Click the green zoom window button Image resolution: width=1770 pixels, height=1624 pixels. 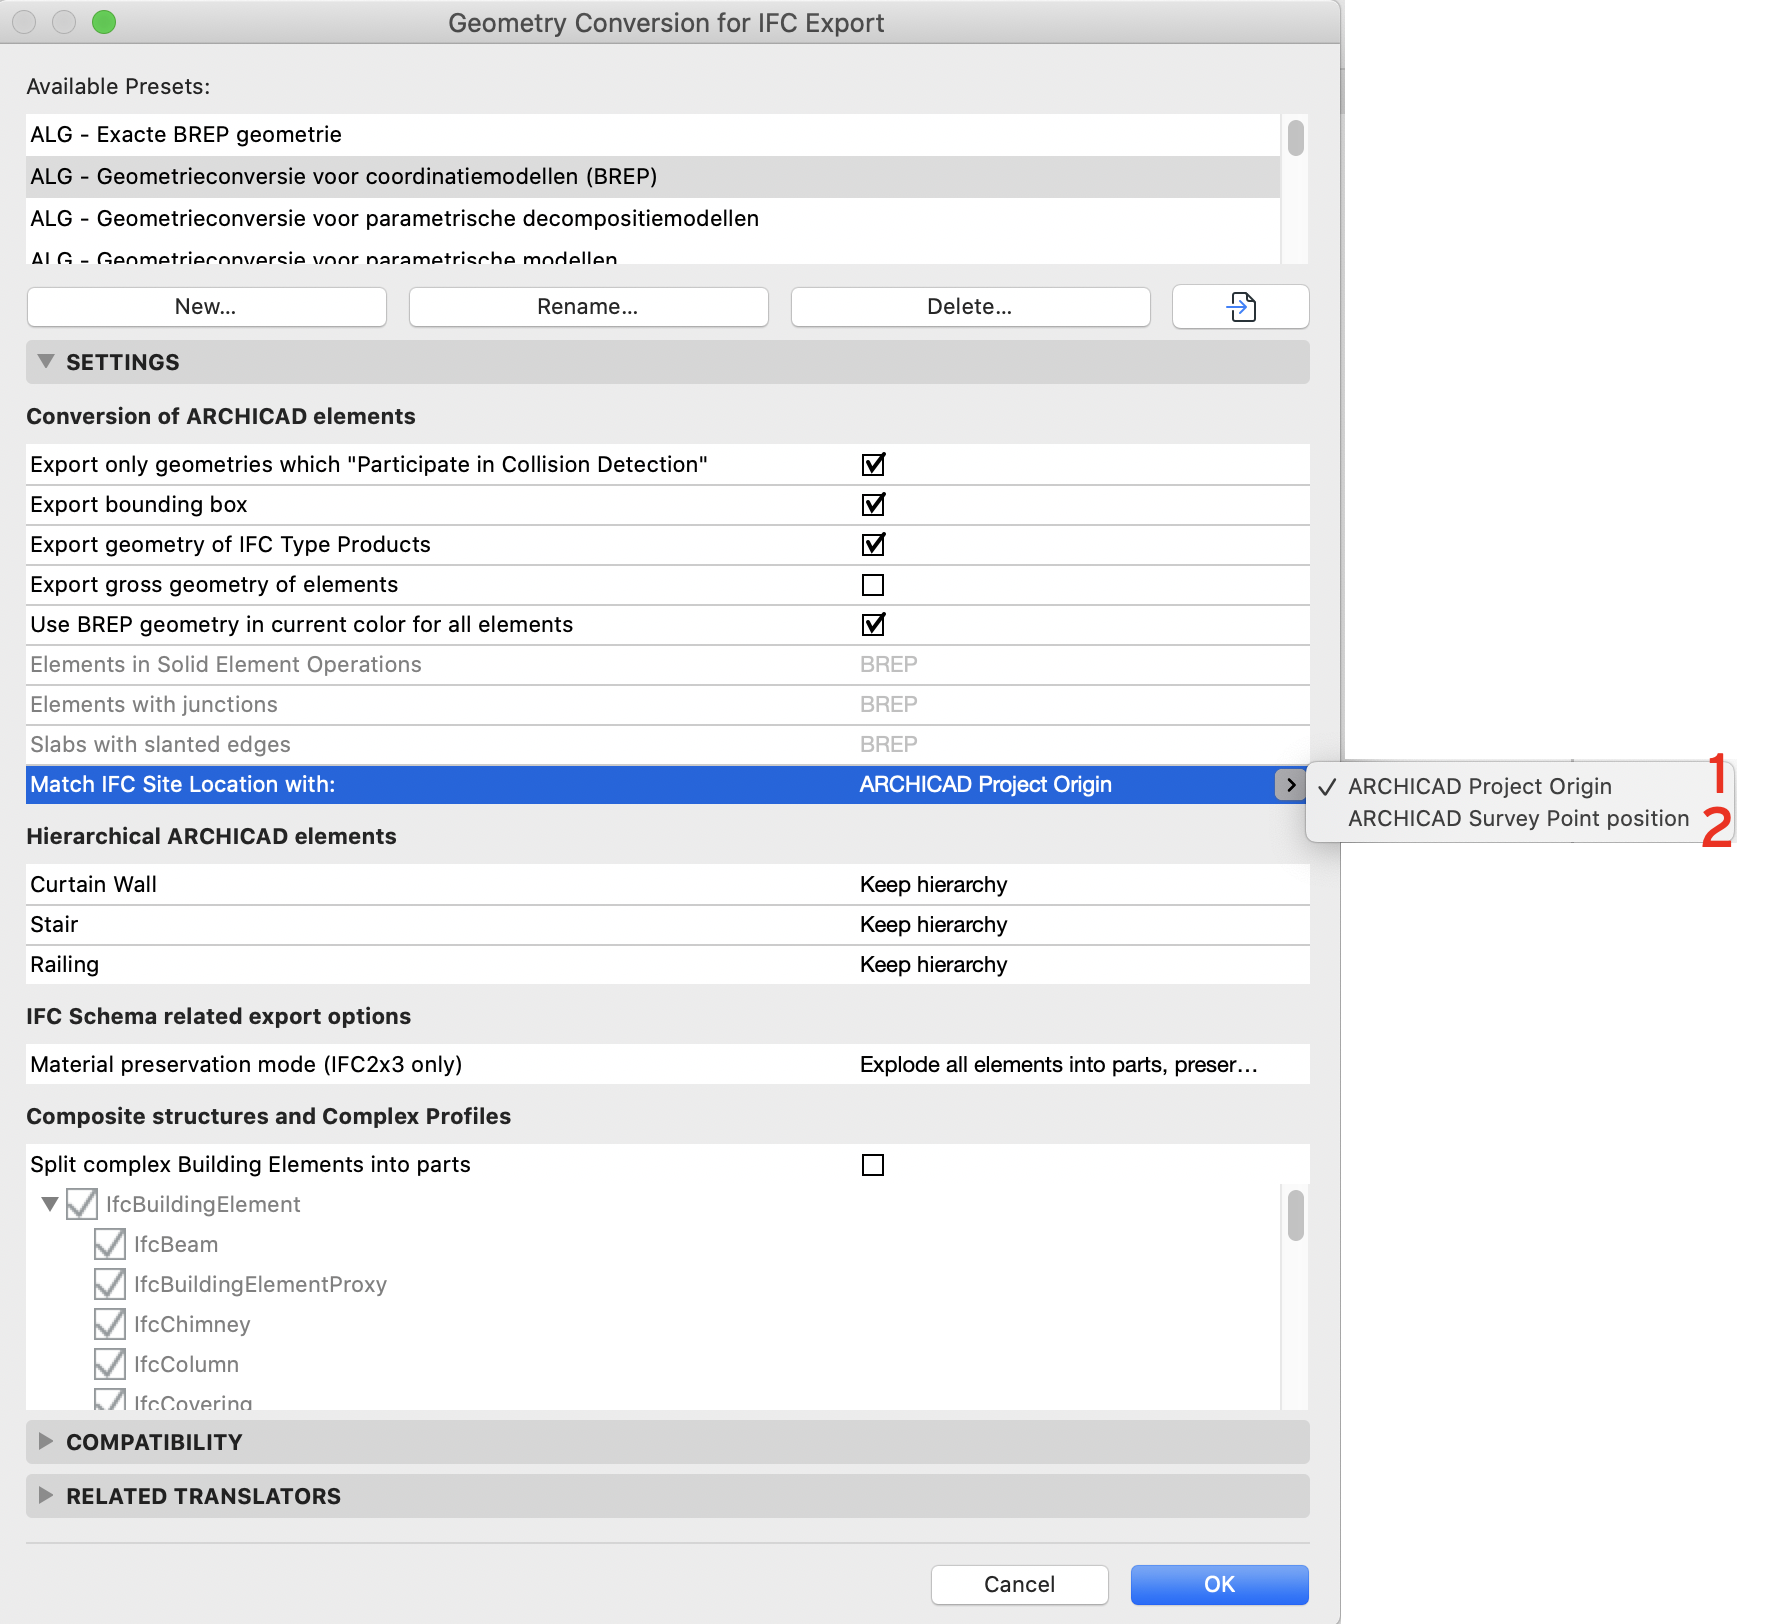pos(104,22)
